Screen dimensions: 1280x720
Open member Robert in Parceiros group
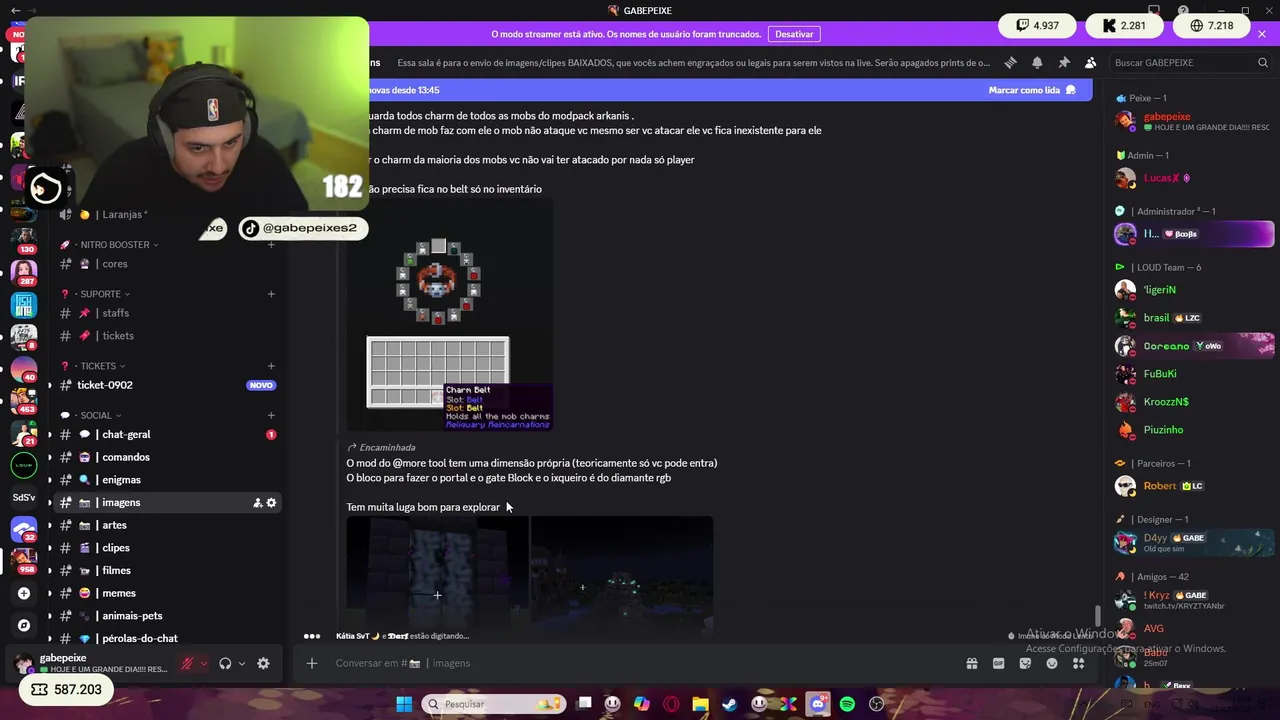click(x=1194, y=486)
